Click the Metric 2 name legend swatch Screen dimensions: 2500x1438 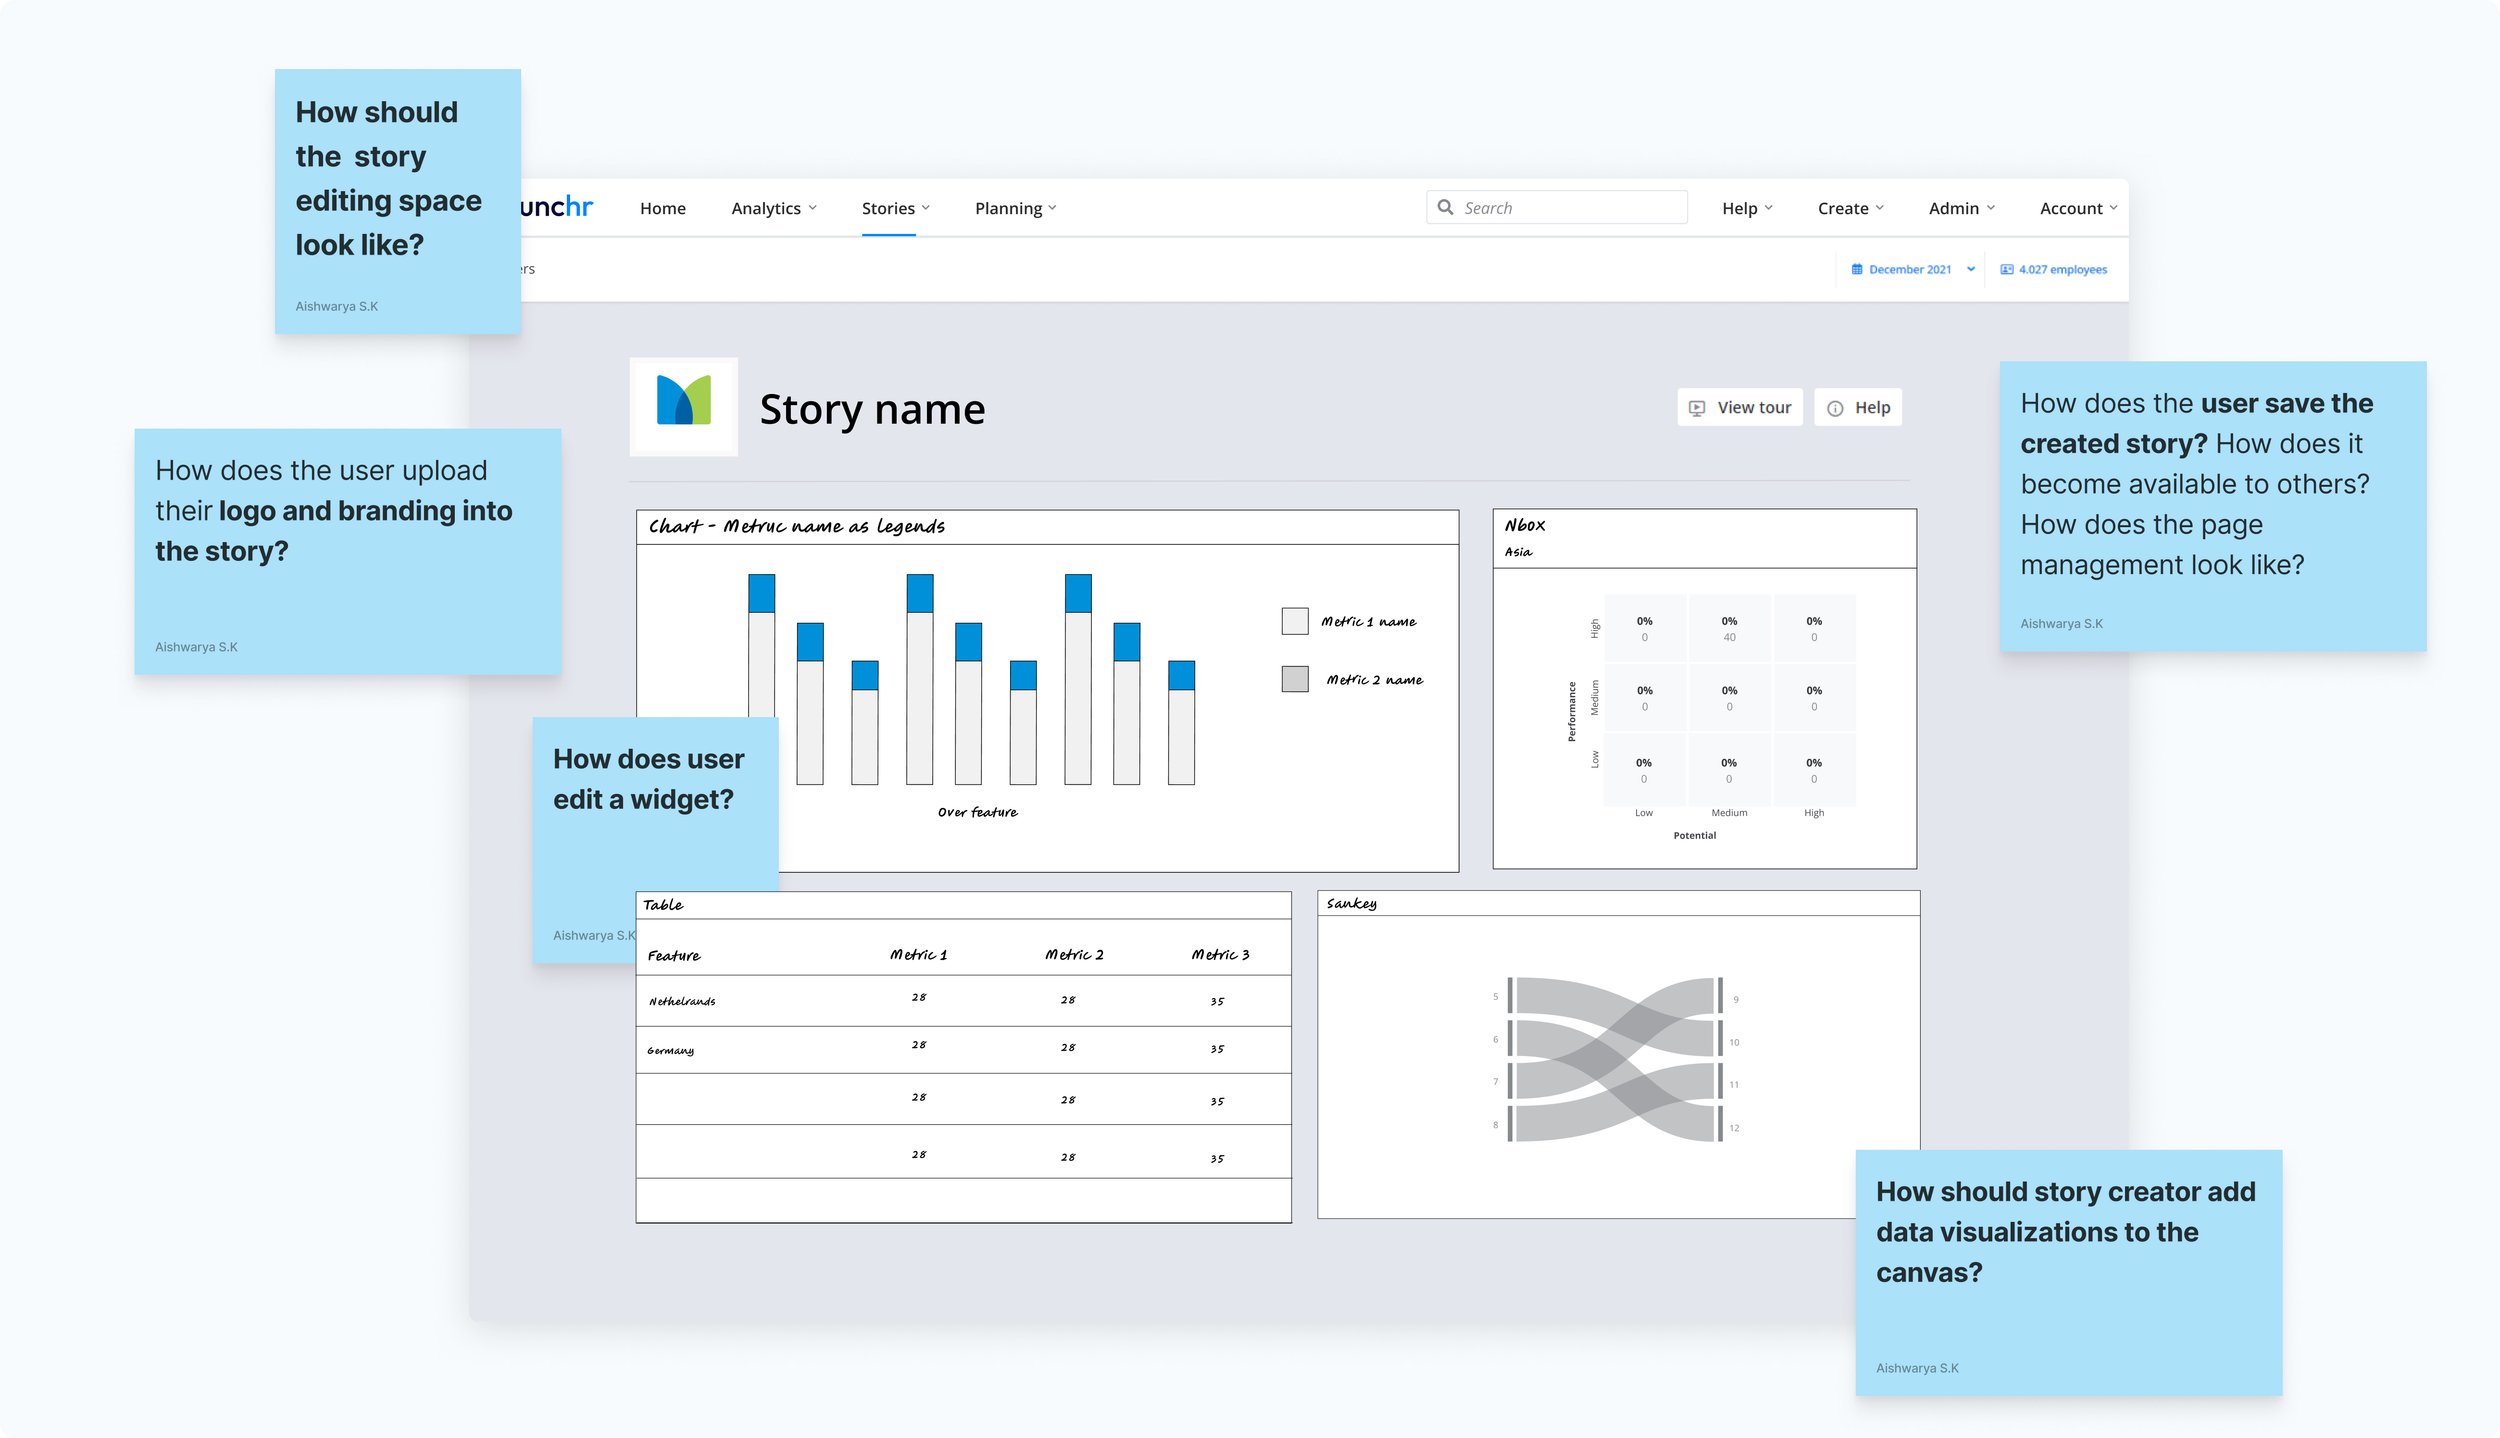point(1295,679)
